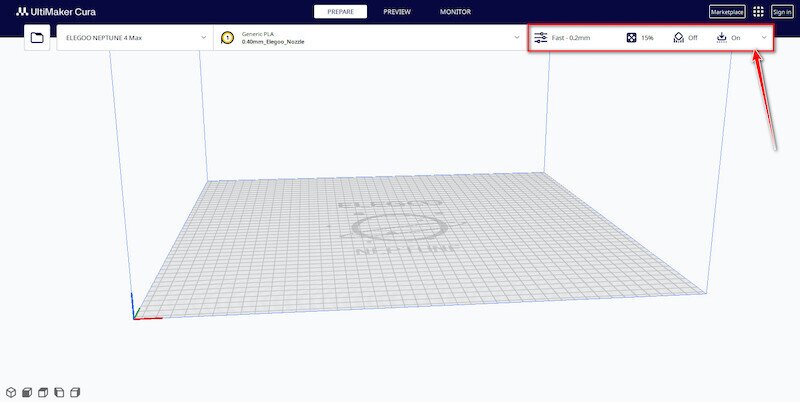Switch to front view cube icon
Screen dimensions: 800x402
[x=27, y=392]
